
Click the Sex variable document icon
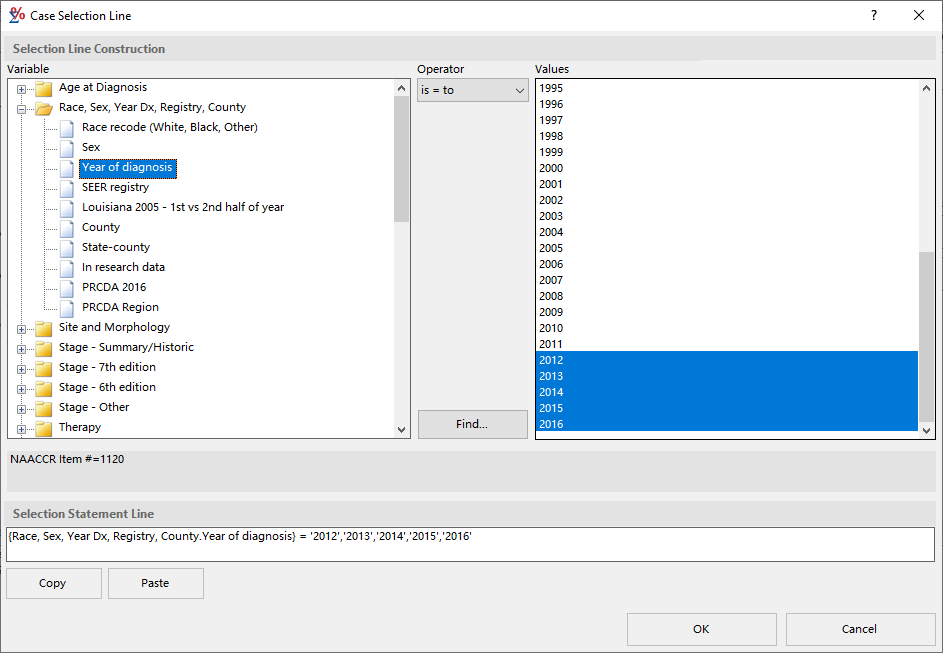(x=66, y=148)
